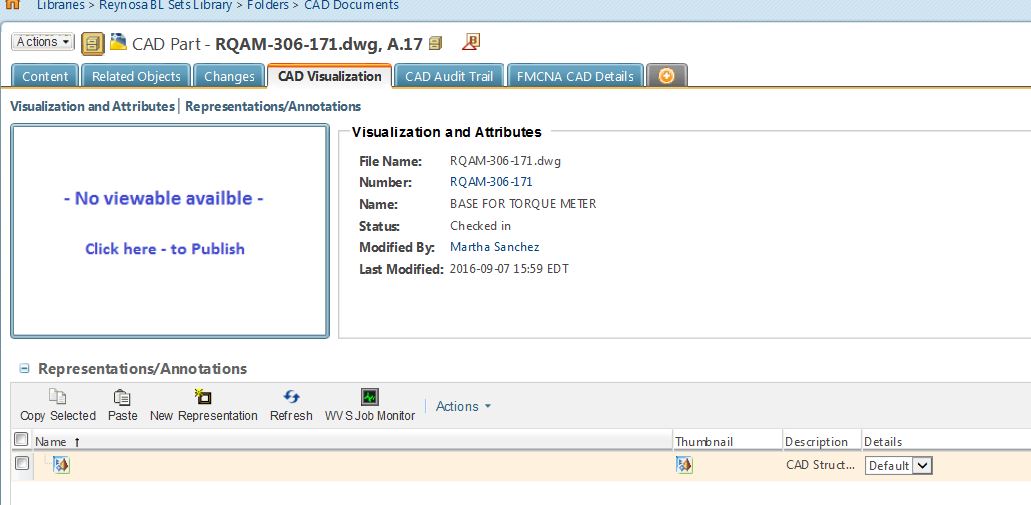Open the CAD Audit Trail tab
The image size is (1031, 505).
tap(449, 76)
